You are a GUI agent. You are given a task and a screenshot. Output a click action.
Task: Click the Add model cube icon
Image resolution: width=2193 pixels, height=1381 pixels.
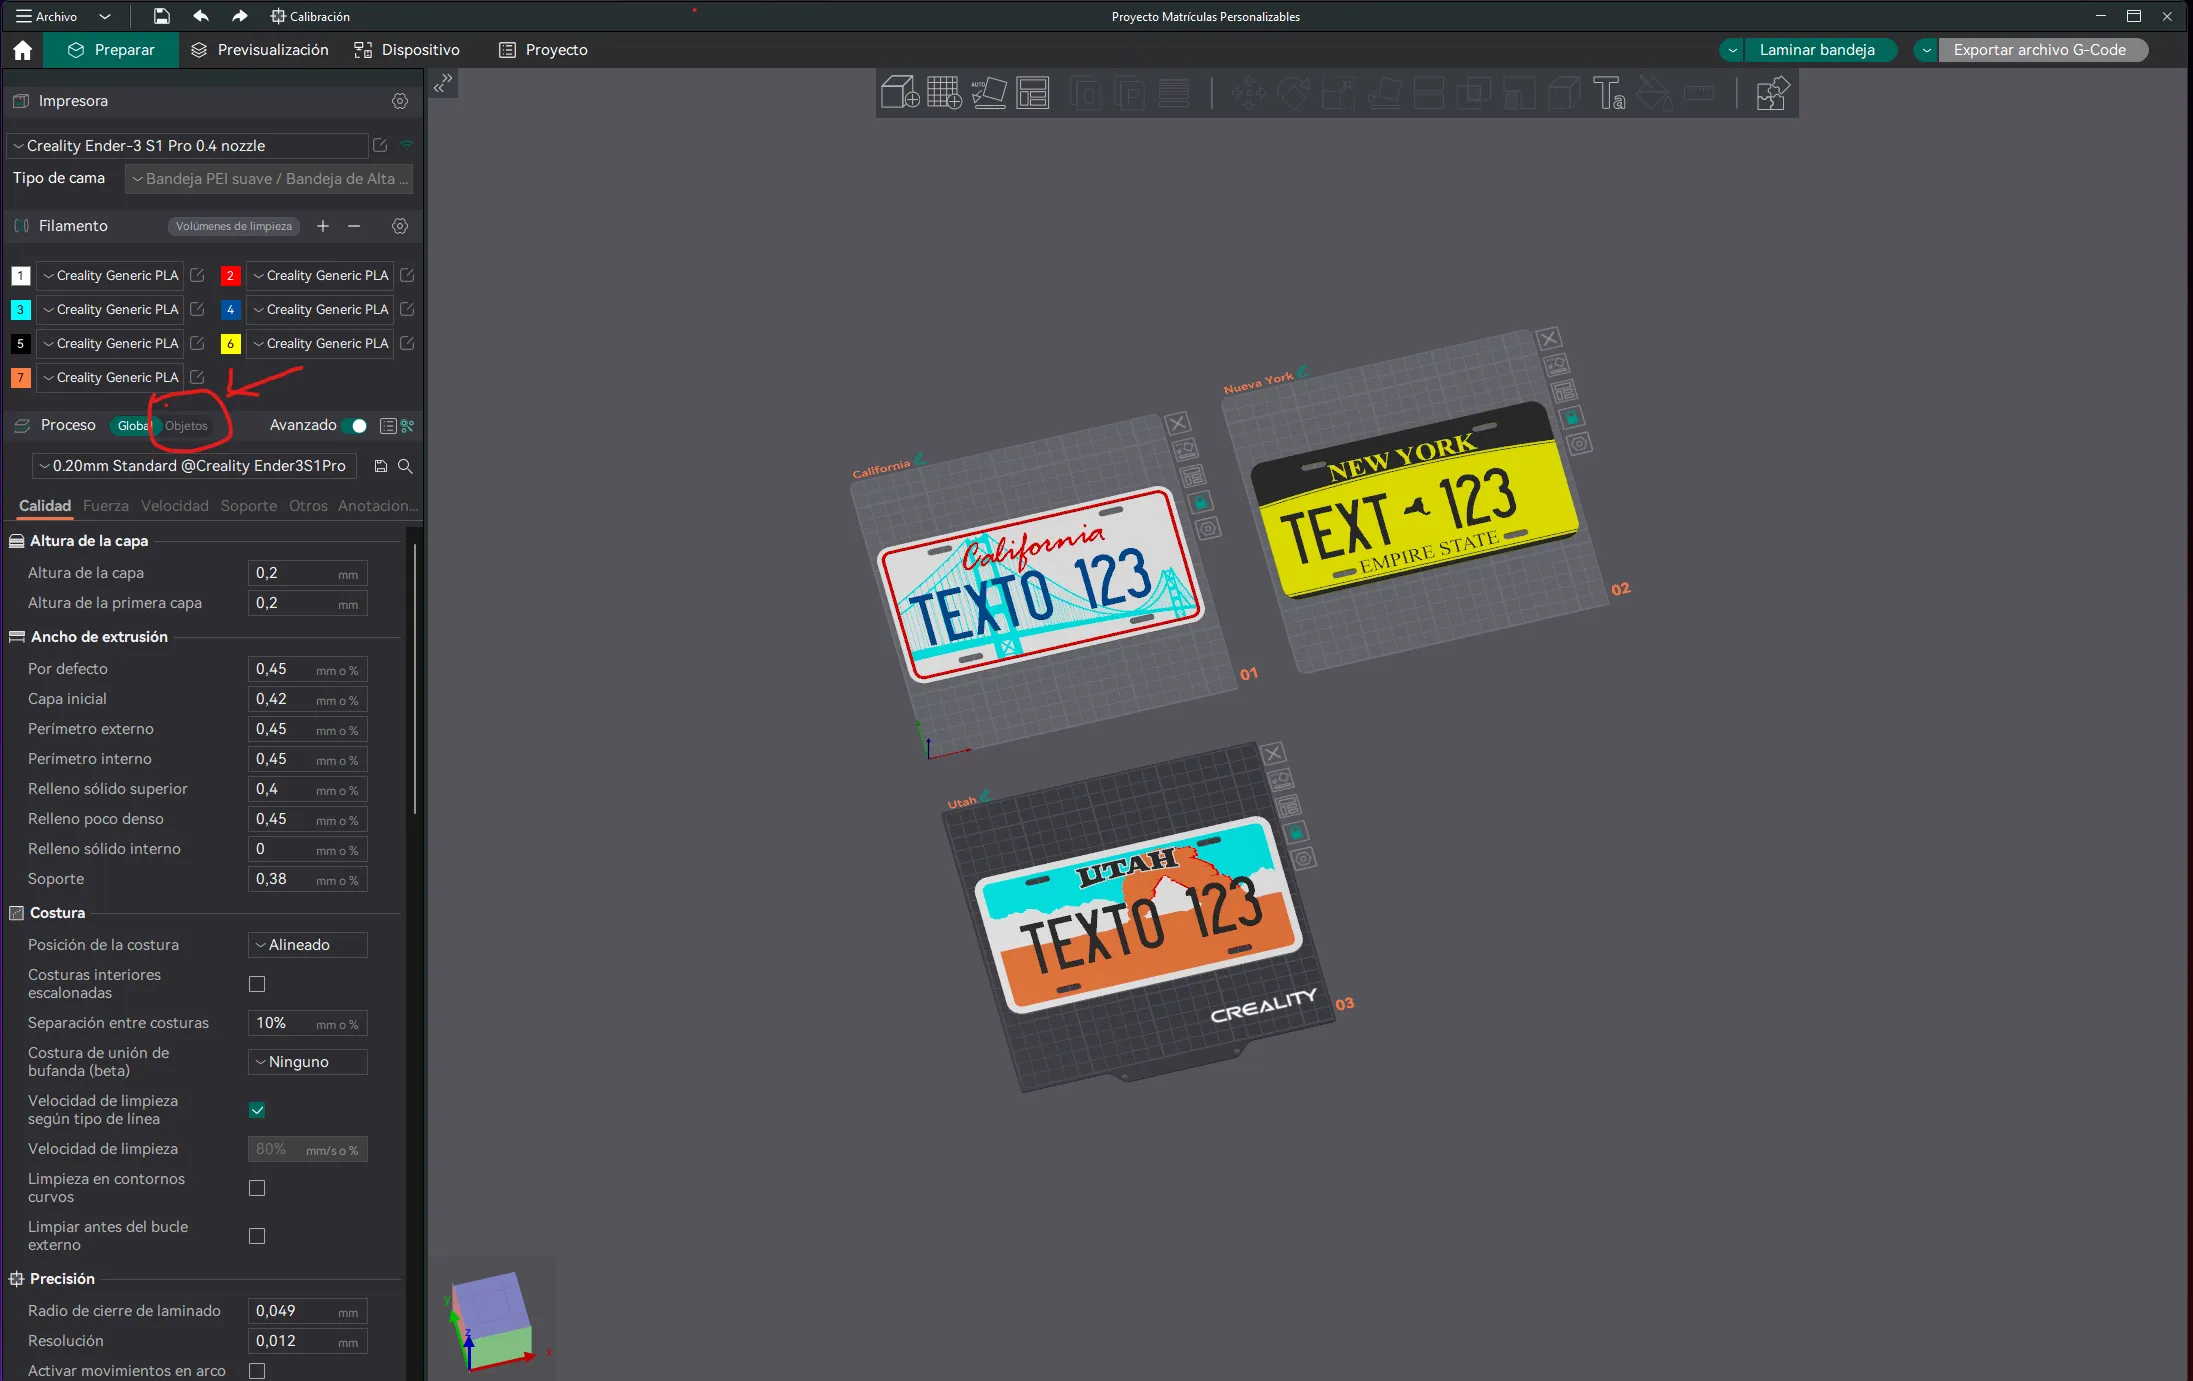900,93
